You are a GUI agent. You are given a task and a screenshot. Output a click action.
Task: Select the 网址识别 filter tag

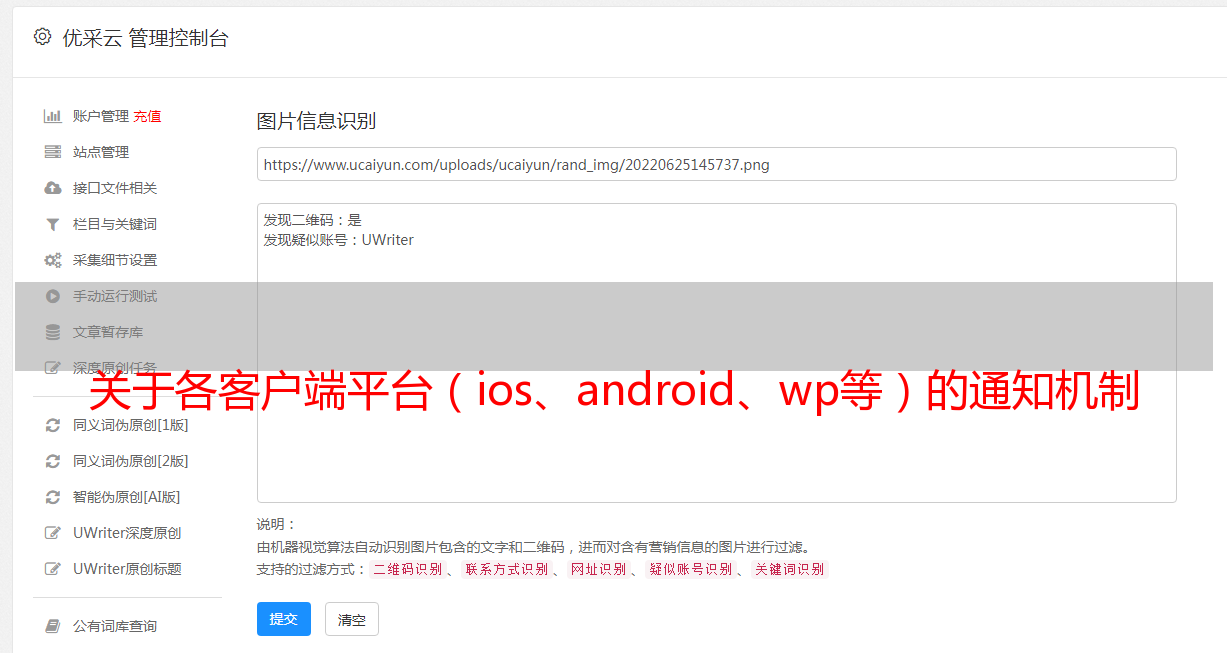point(598,569)
